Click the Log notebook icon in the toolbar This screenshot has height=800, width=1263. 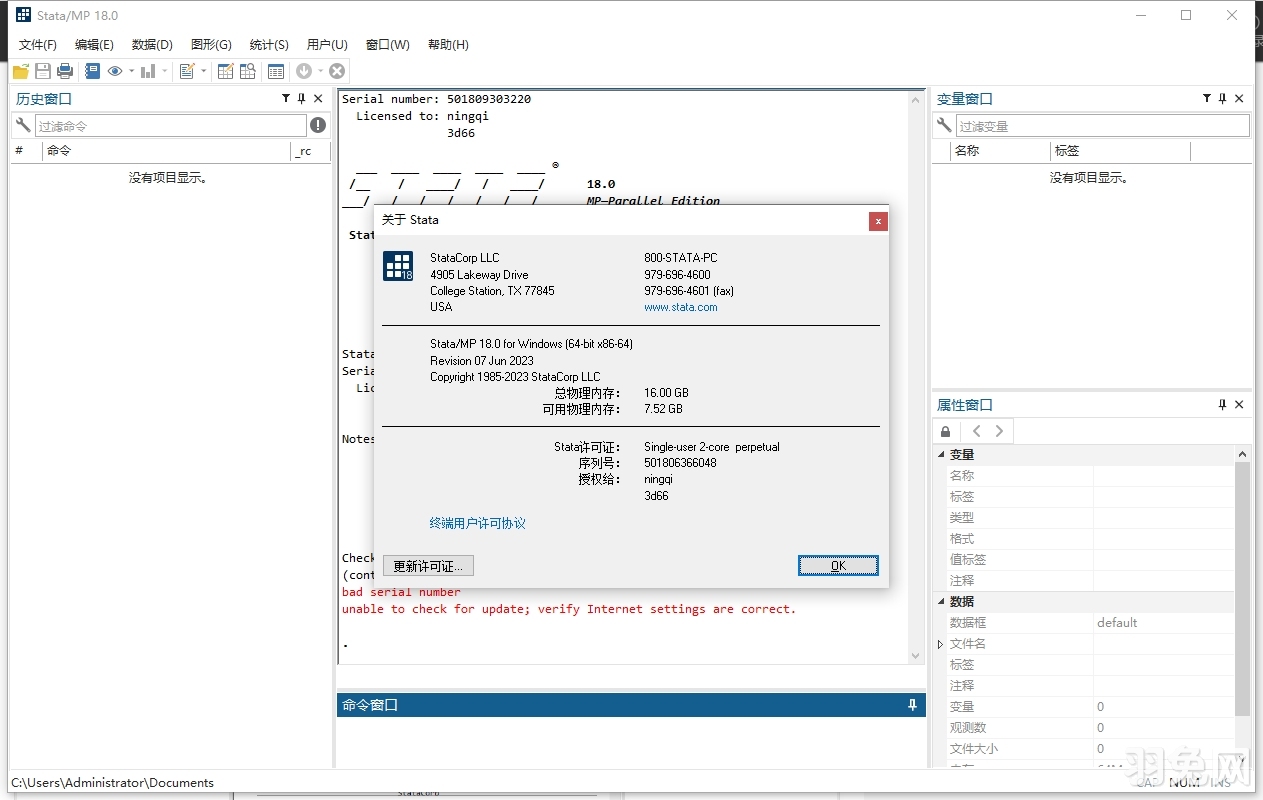pos(93,70)
